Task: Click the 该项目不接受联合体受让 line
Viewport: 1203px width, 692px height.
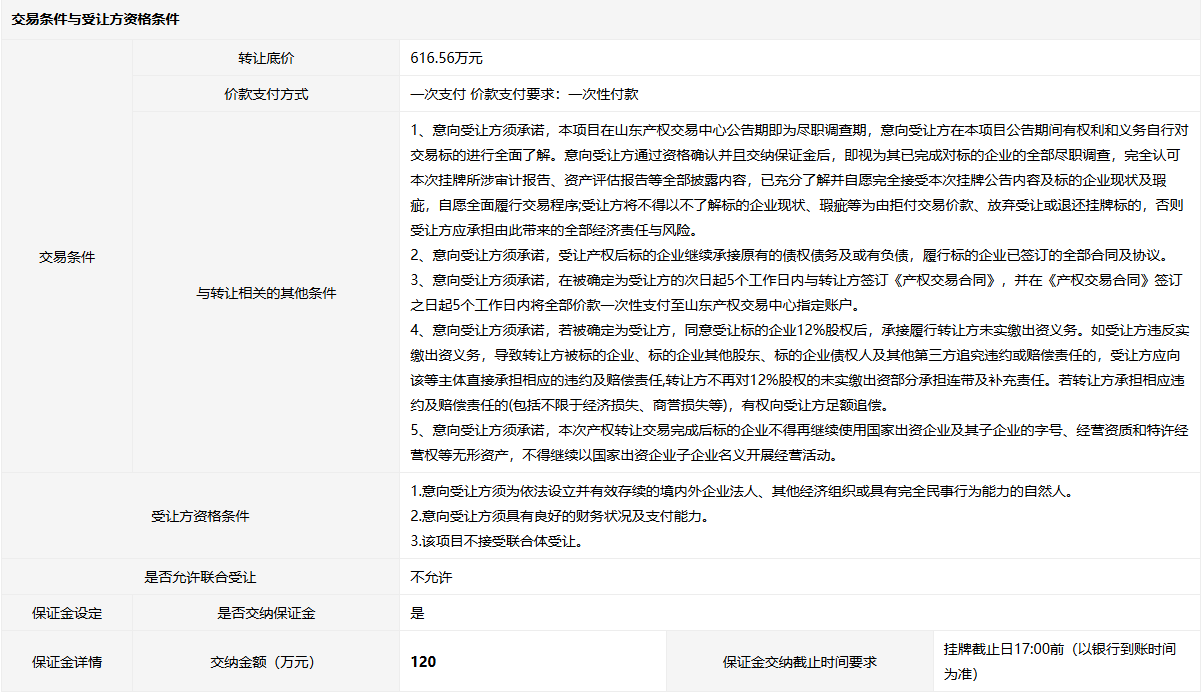Action: 496,541
